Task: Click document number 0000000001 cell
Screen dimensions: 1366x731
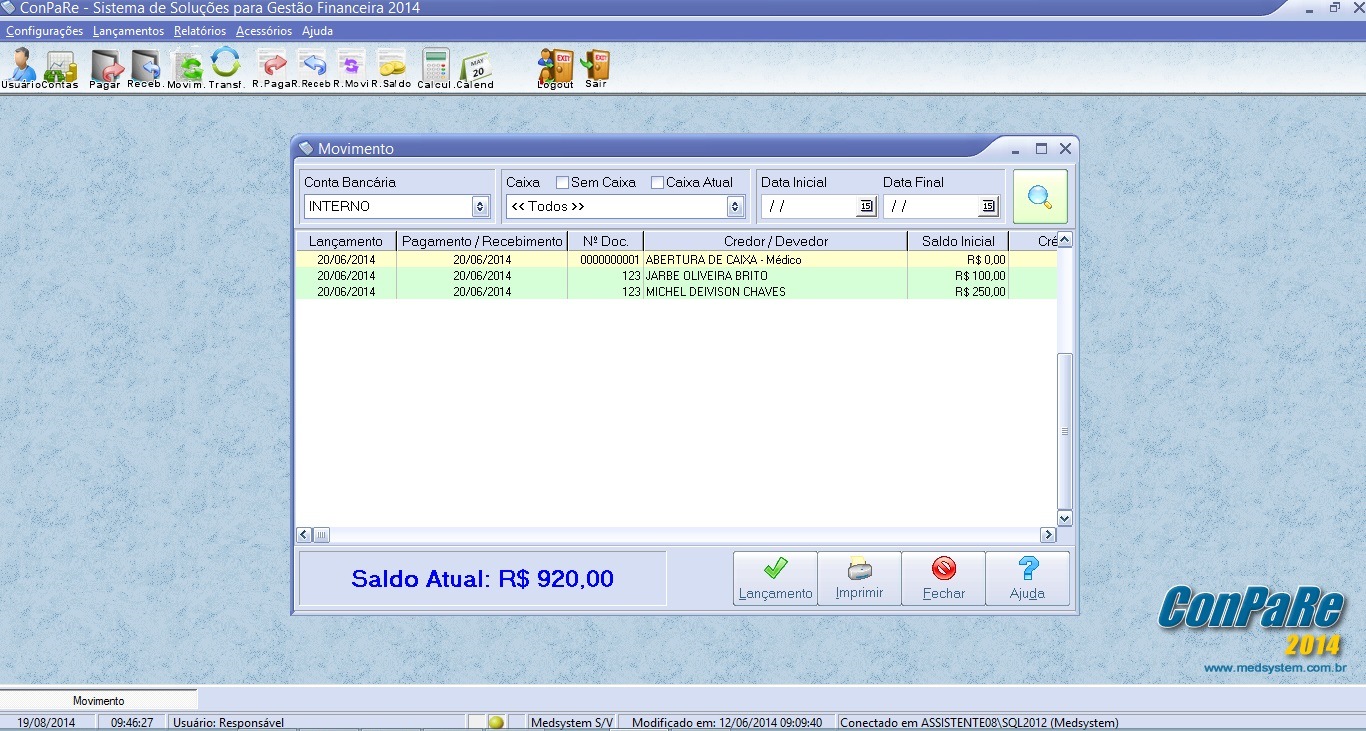Action: pyautogui.click(x=606, y=259)
